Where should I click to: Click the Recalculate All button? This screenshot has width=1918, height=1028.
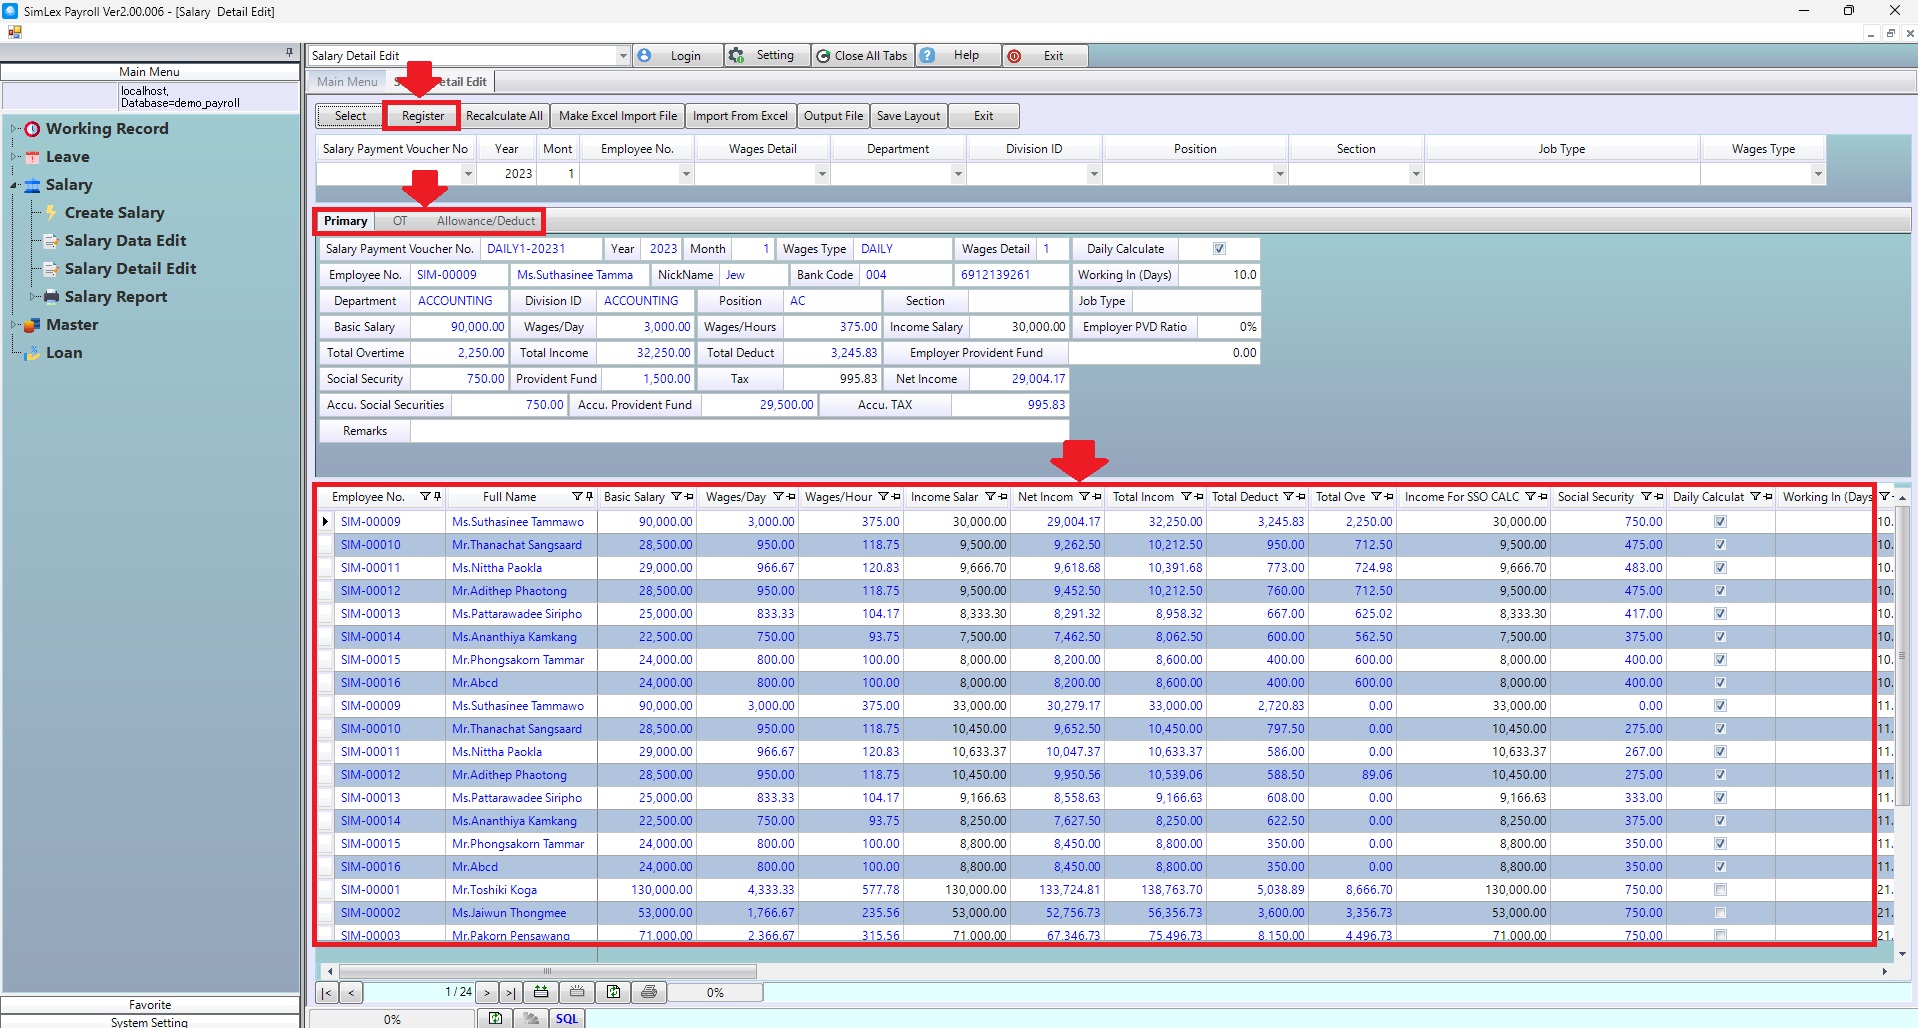click(504, 116)
